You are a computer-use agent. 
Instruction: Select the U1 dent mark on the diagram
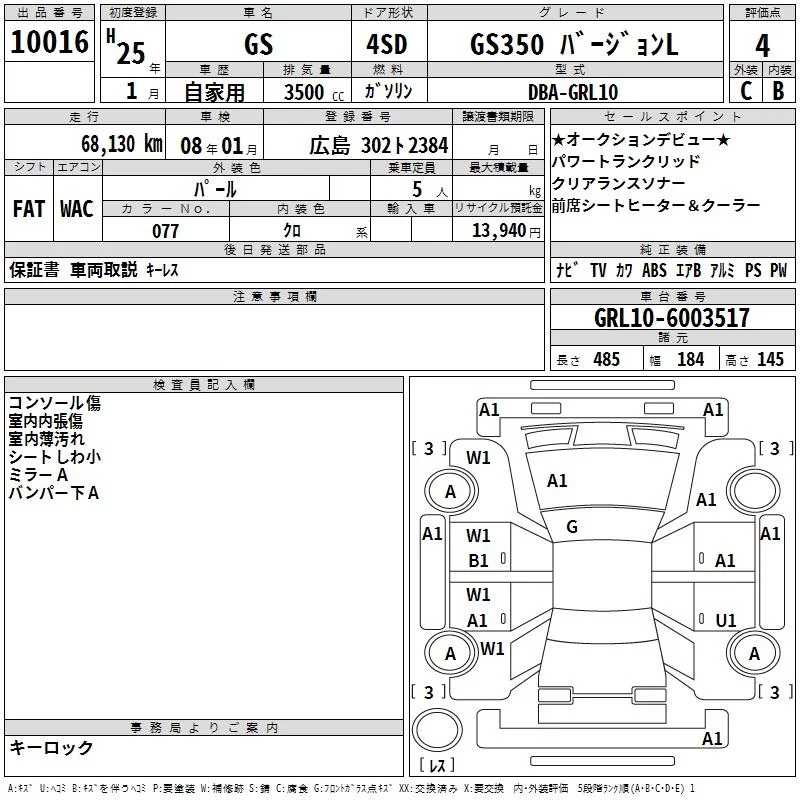coord(726,620)
